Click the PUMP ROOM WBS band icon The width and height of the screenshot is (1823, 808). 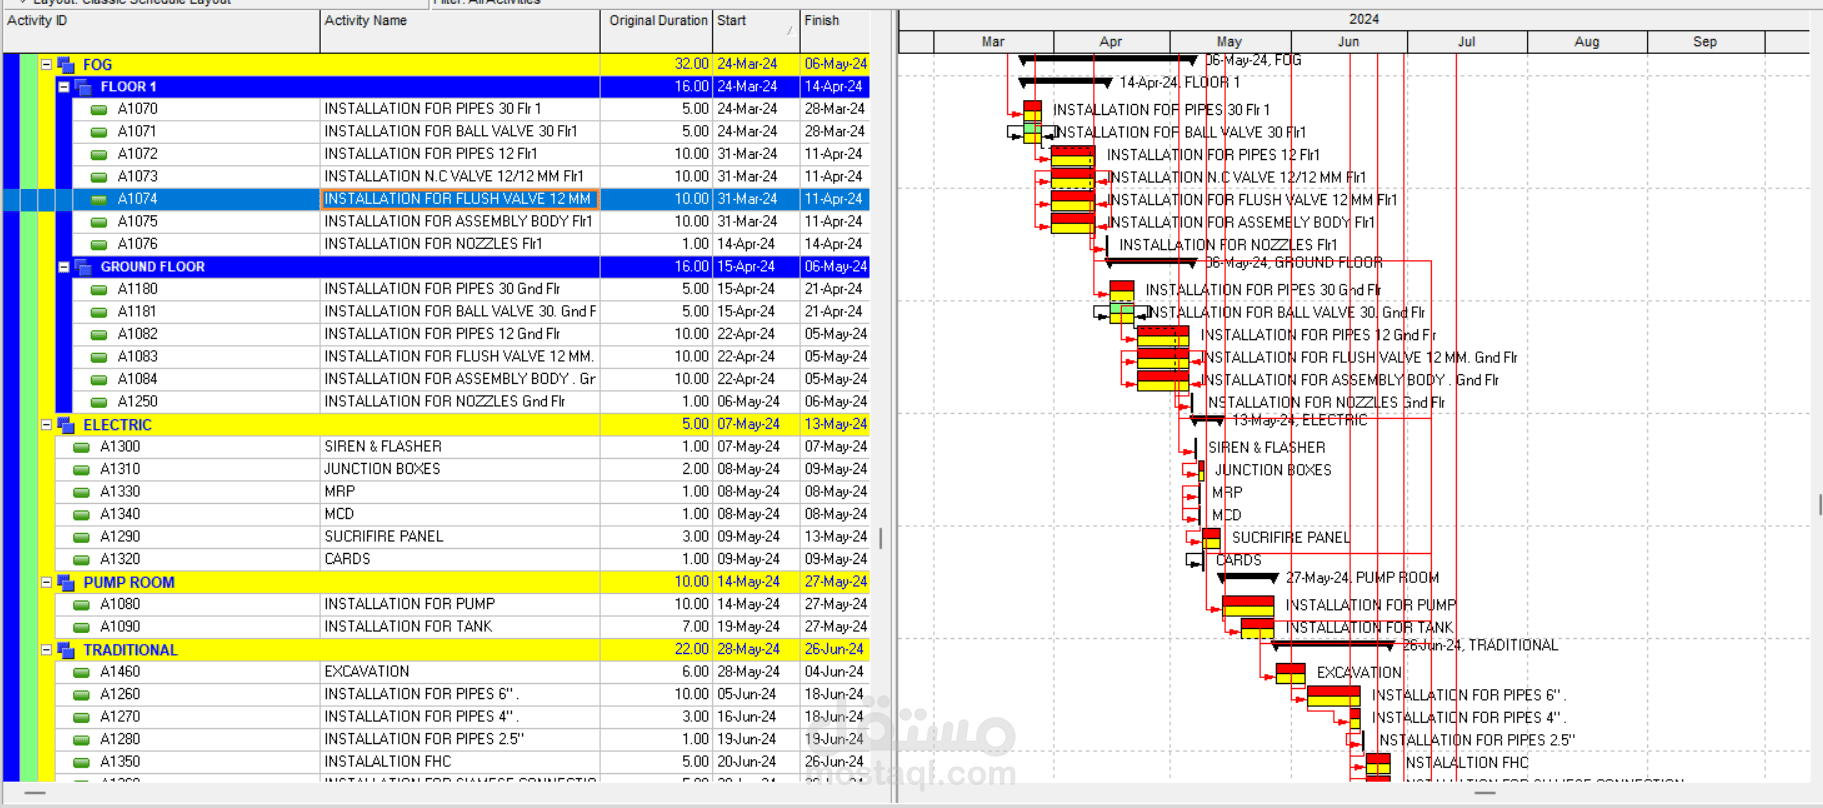[x=66, y=582]
